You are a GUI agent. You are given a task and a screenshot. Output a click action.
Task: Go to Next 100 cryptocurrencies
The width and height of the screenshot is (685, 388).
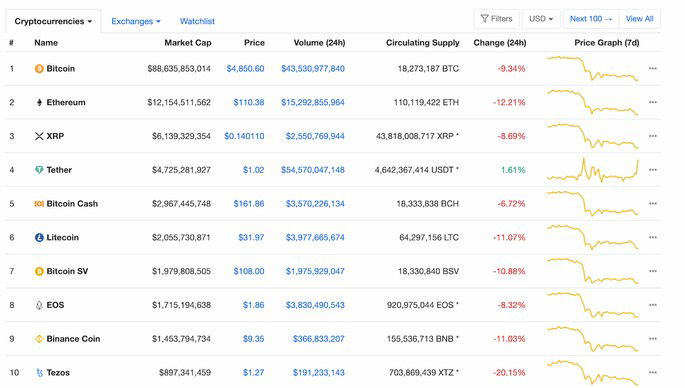(x=591, y=19)
